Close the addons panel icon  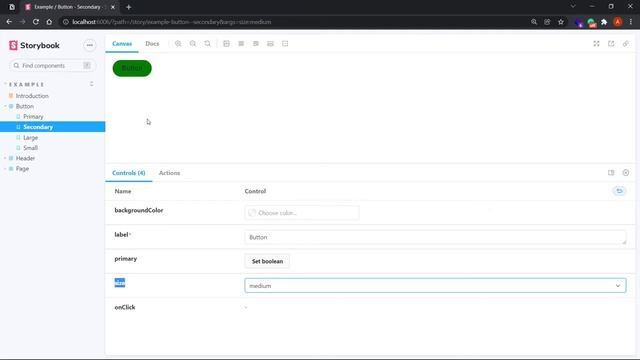click(626, 173)
